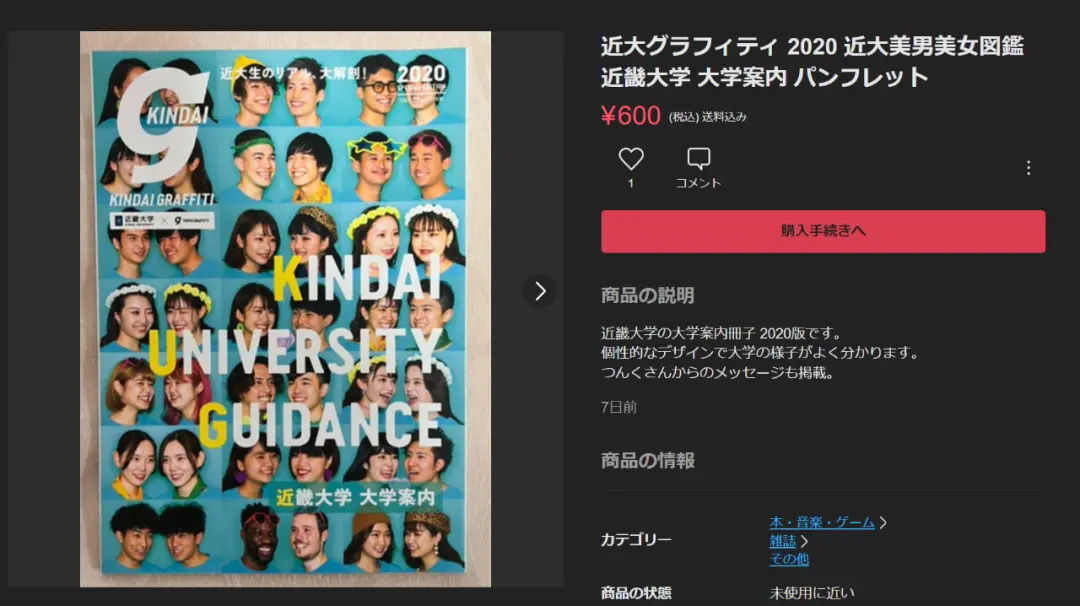Click the like count under the heart
Image resolution: width=1080 pixels, height=606 pixels.
click(x=630, y=183)
